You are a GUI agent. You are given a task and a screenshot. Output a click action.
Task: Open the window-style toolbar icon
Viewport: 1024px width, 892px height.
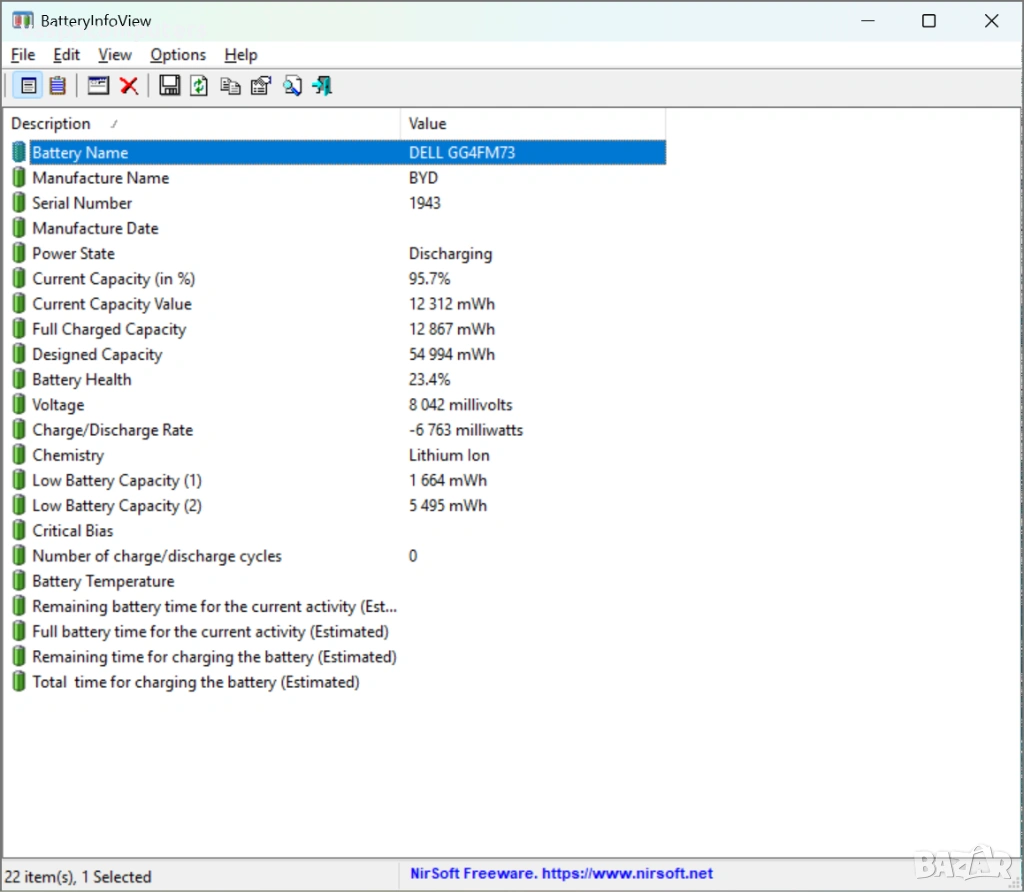98,86
